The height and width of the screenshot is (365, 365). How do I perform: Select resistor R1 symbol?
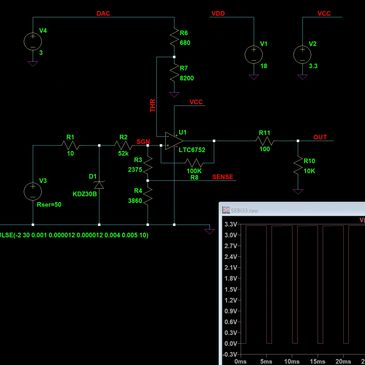click(x=70, y=145)
